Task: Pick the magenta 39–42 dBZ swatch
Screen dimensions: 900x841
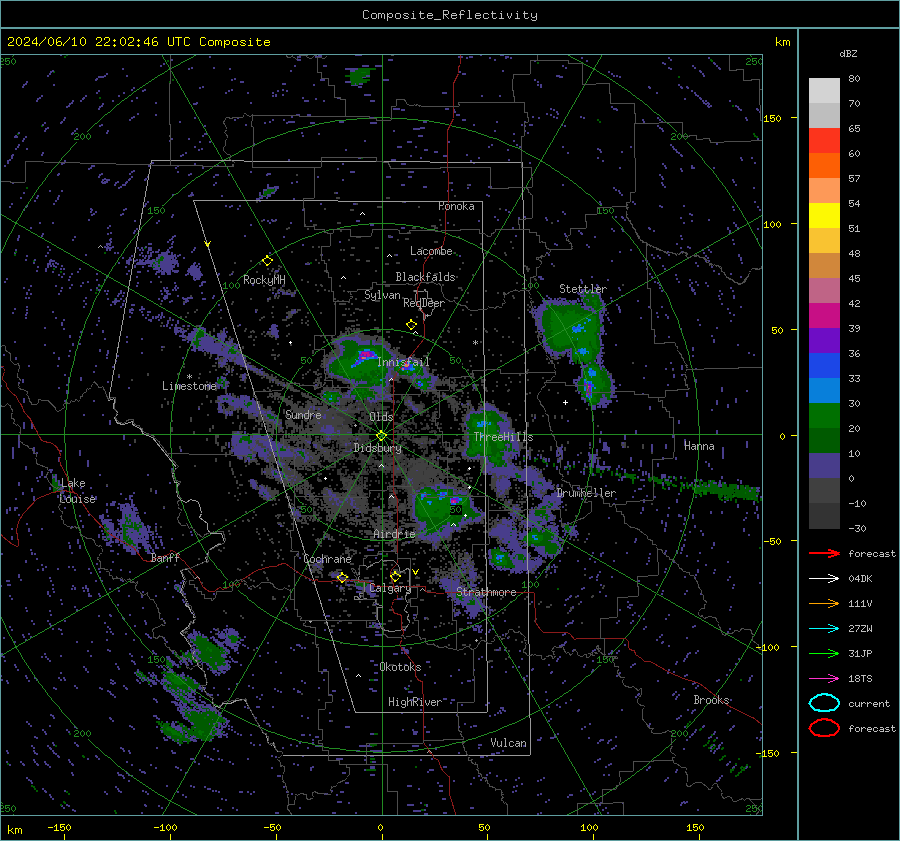Action: pos(824,316)
